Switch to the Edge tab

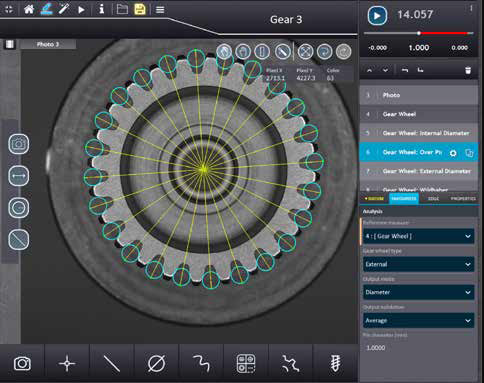click(x=433, y=199)
